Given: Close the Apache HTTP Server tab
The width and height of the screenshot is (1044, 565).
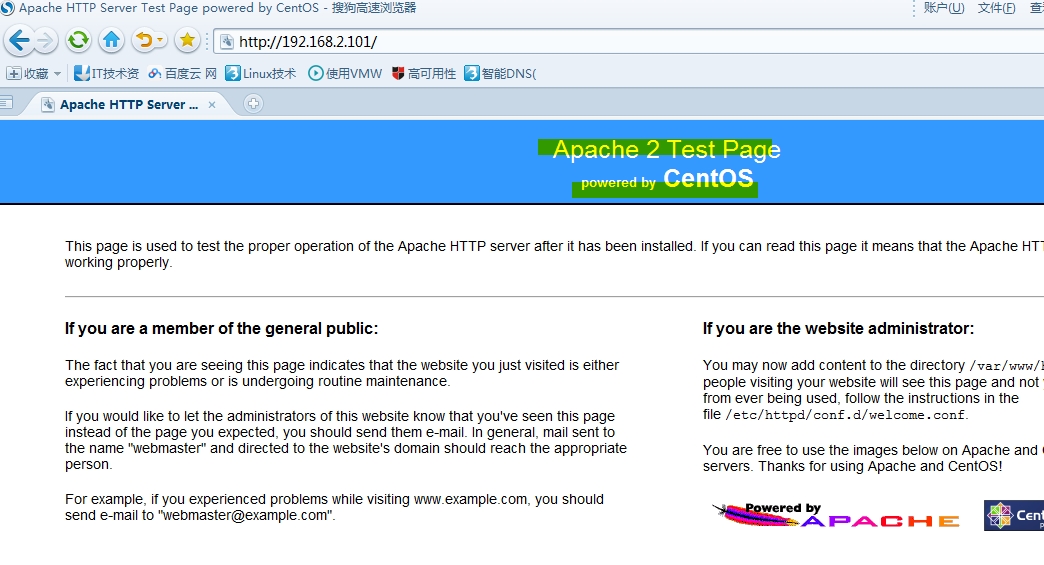Looking at the screenshot, I should pos(212,104).
